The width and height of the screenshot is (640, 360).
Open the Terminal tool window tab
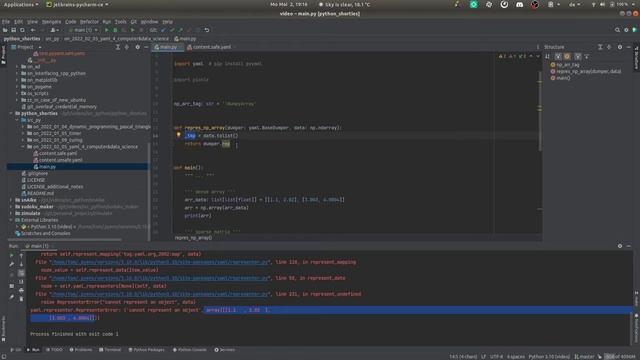click(110, 350)
